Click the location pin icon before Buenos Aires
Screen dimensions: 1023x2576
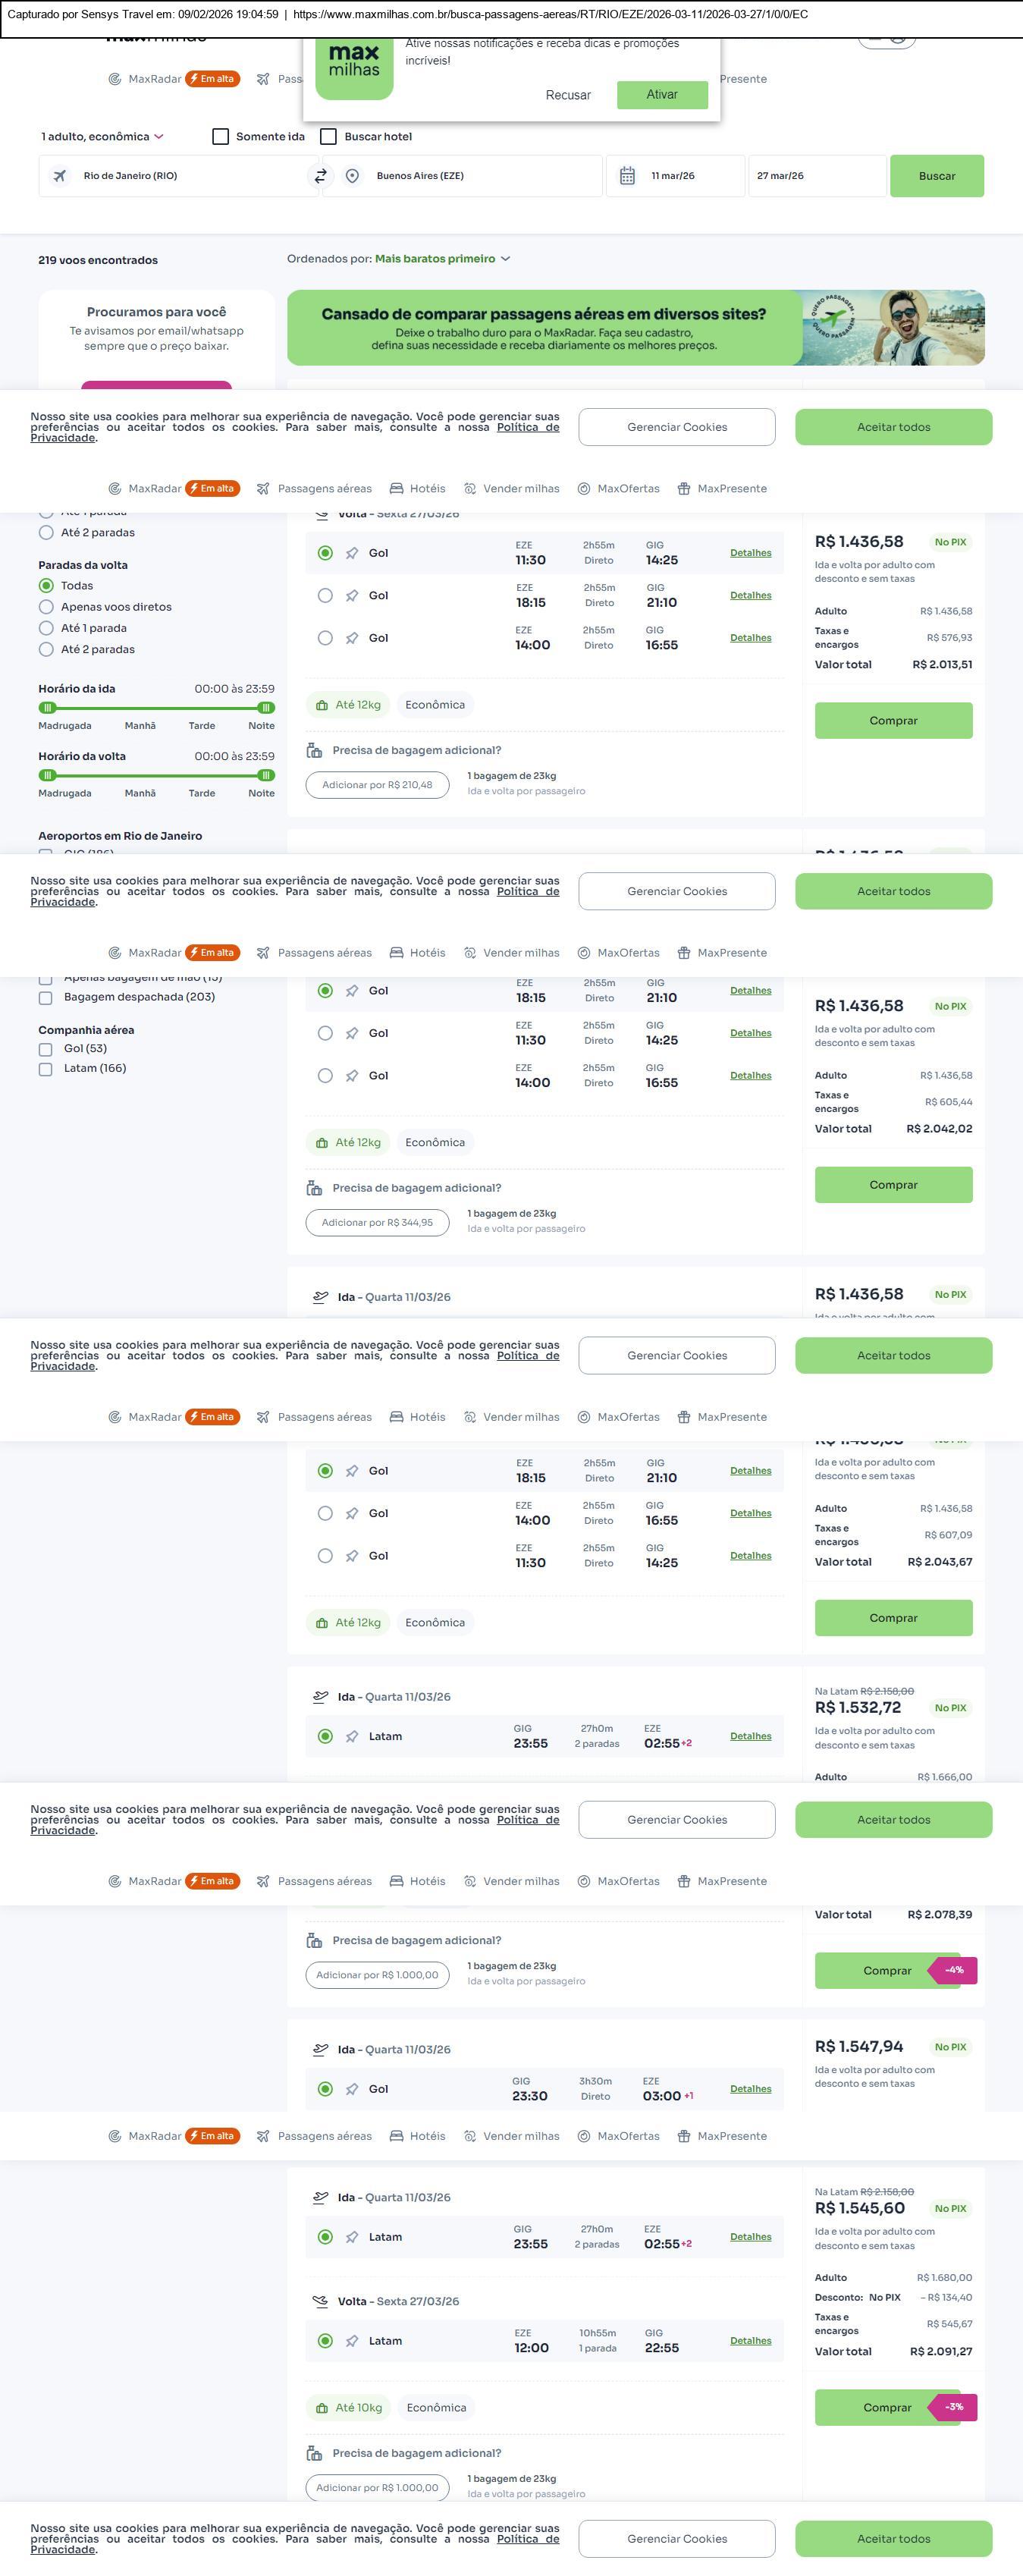tap(352, 176)
